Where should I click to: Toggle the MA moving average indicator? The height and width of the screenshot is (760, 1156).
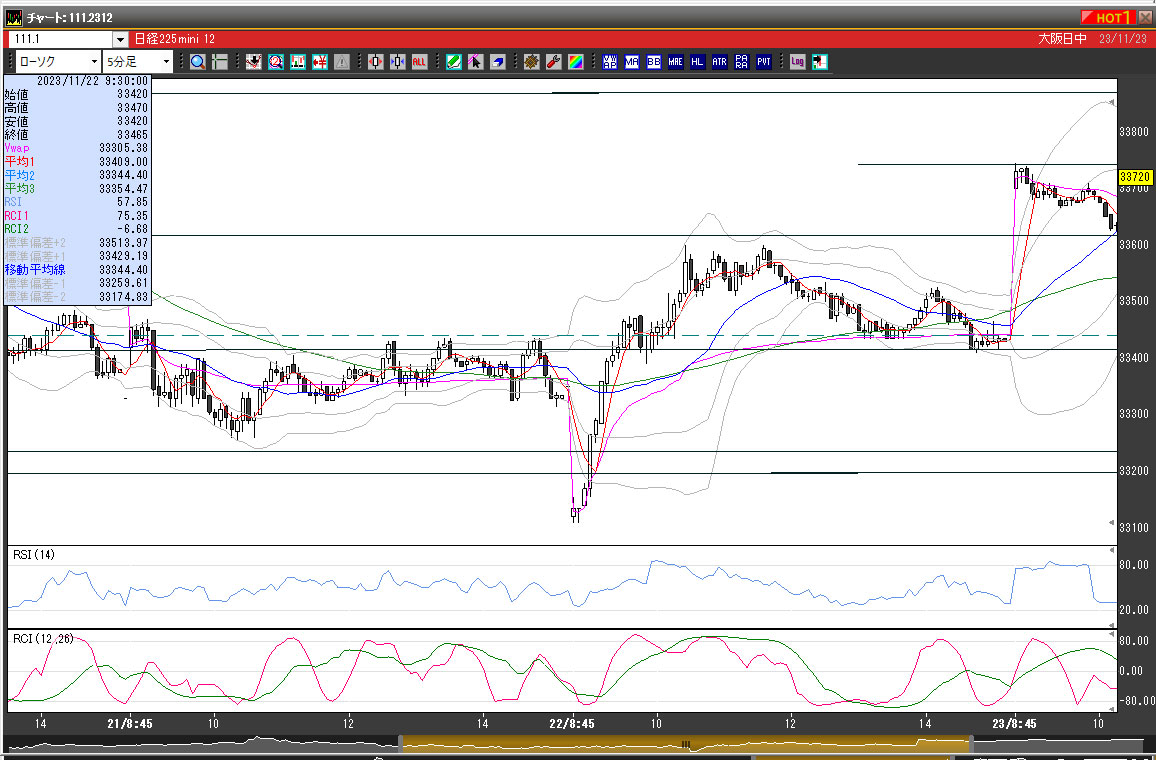(632, 63)
